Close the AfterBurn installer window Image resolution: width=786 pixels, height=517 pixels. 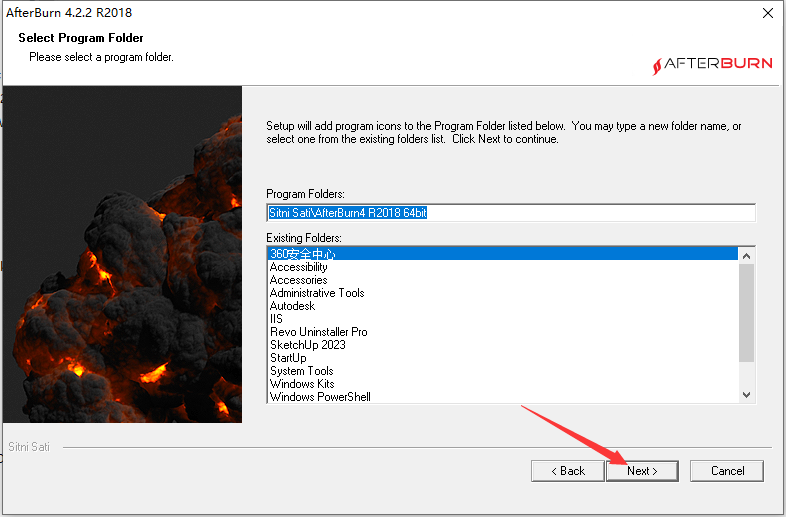767,13
